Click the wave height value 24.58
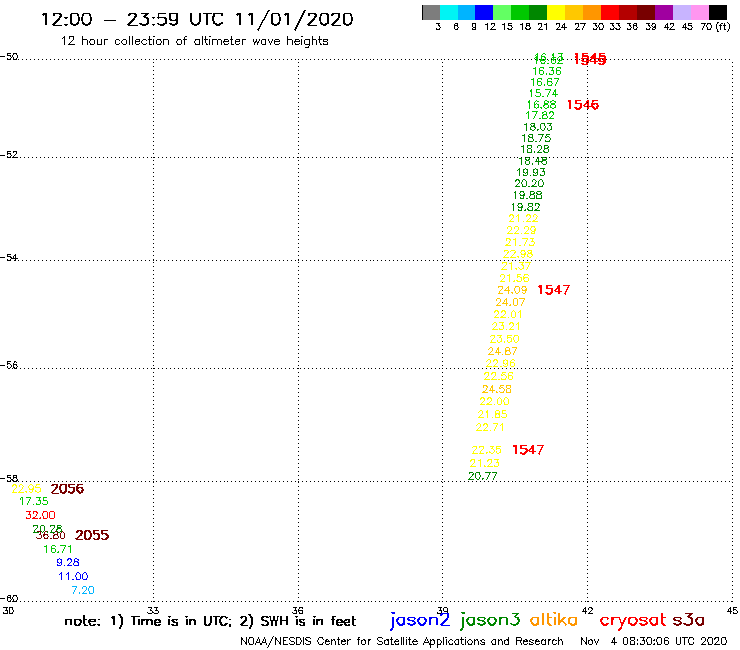740x650 pixels. pos(496,389)
